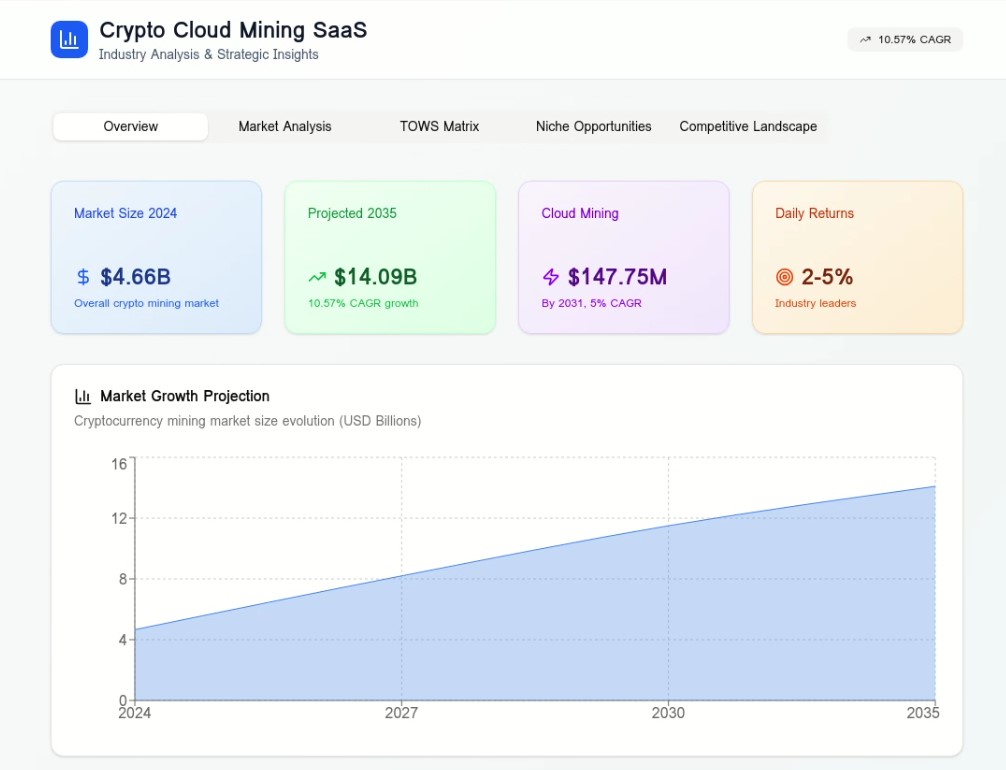Click the dollar sign icon beside $4.66B
The width and height of the screenshot is (1006, 770).
(x=83, y=277)
